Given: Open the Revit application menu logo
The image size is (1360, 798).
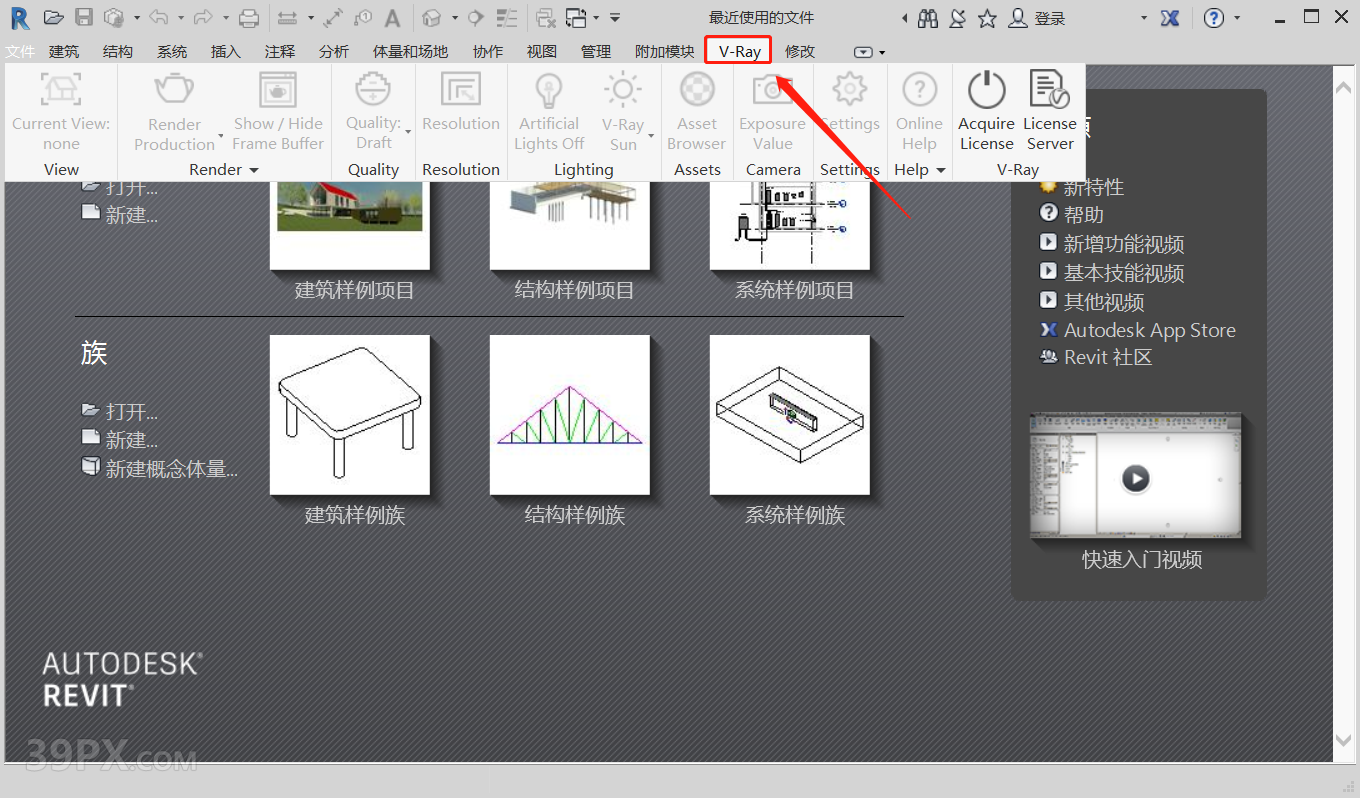Looking at the screenshot, I should point(20,18).
